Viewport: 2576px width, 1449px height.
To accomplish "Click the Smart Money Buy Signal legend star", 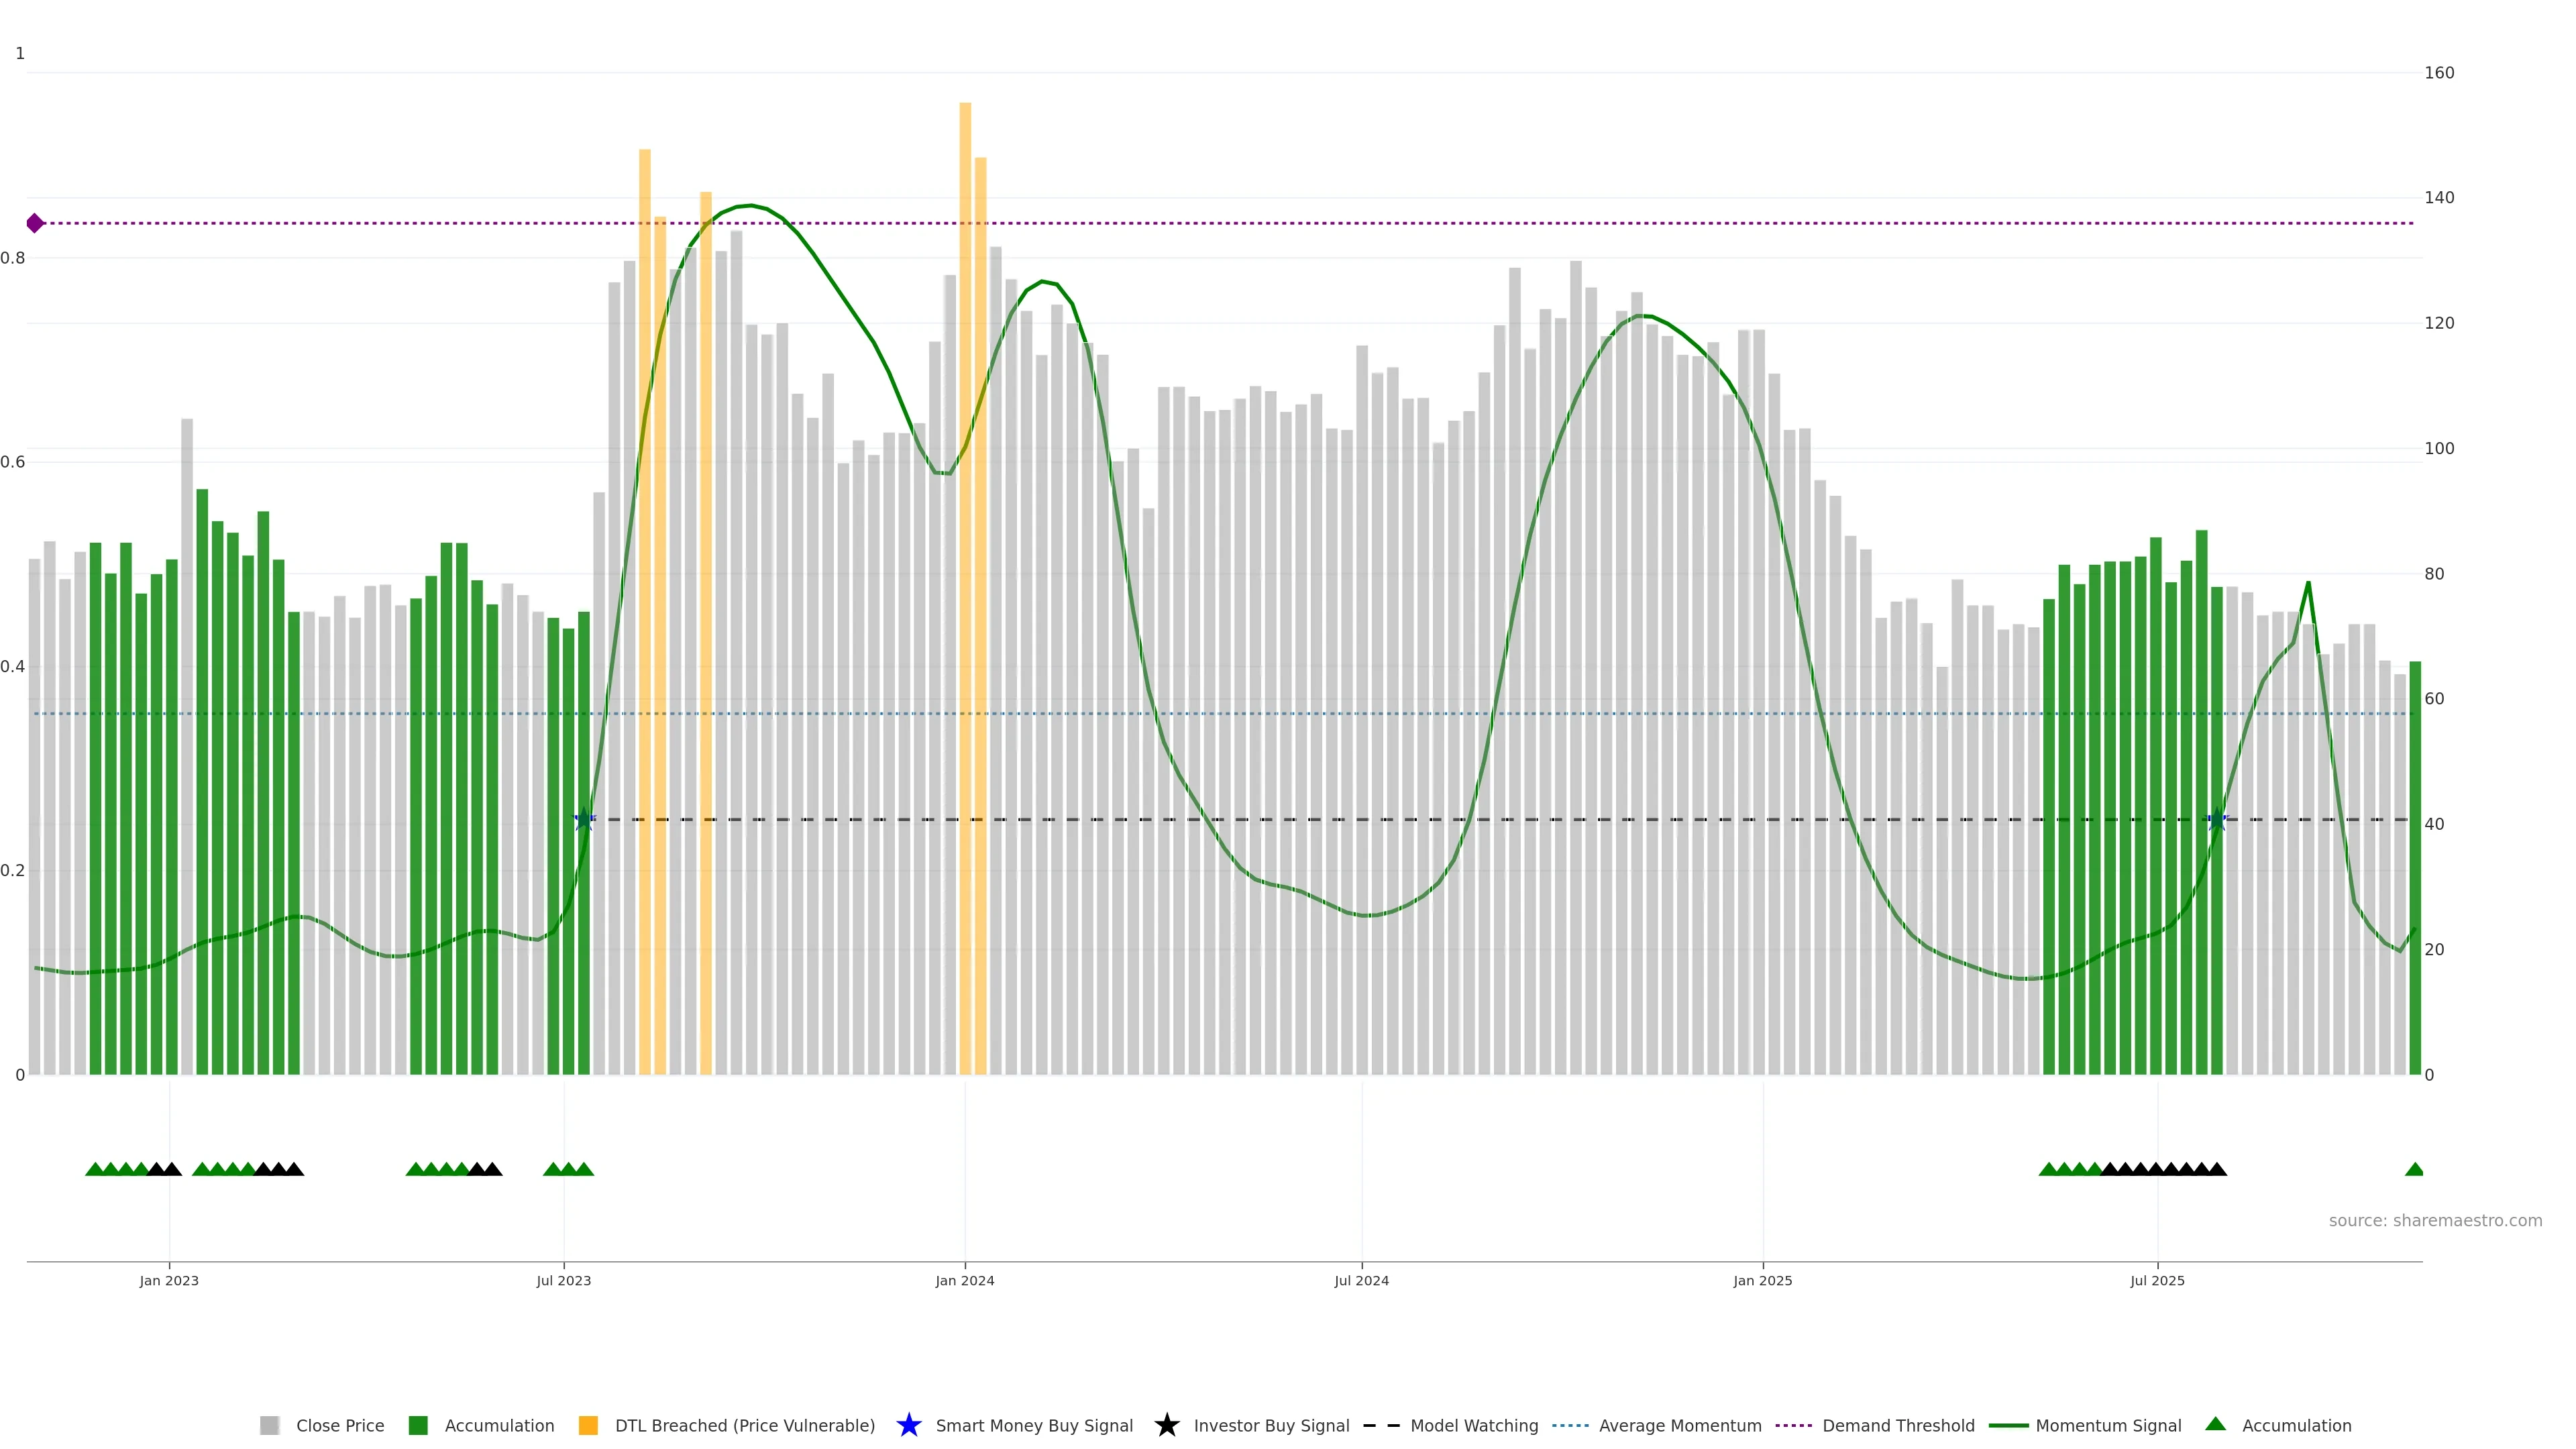I will point(908,1425).
